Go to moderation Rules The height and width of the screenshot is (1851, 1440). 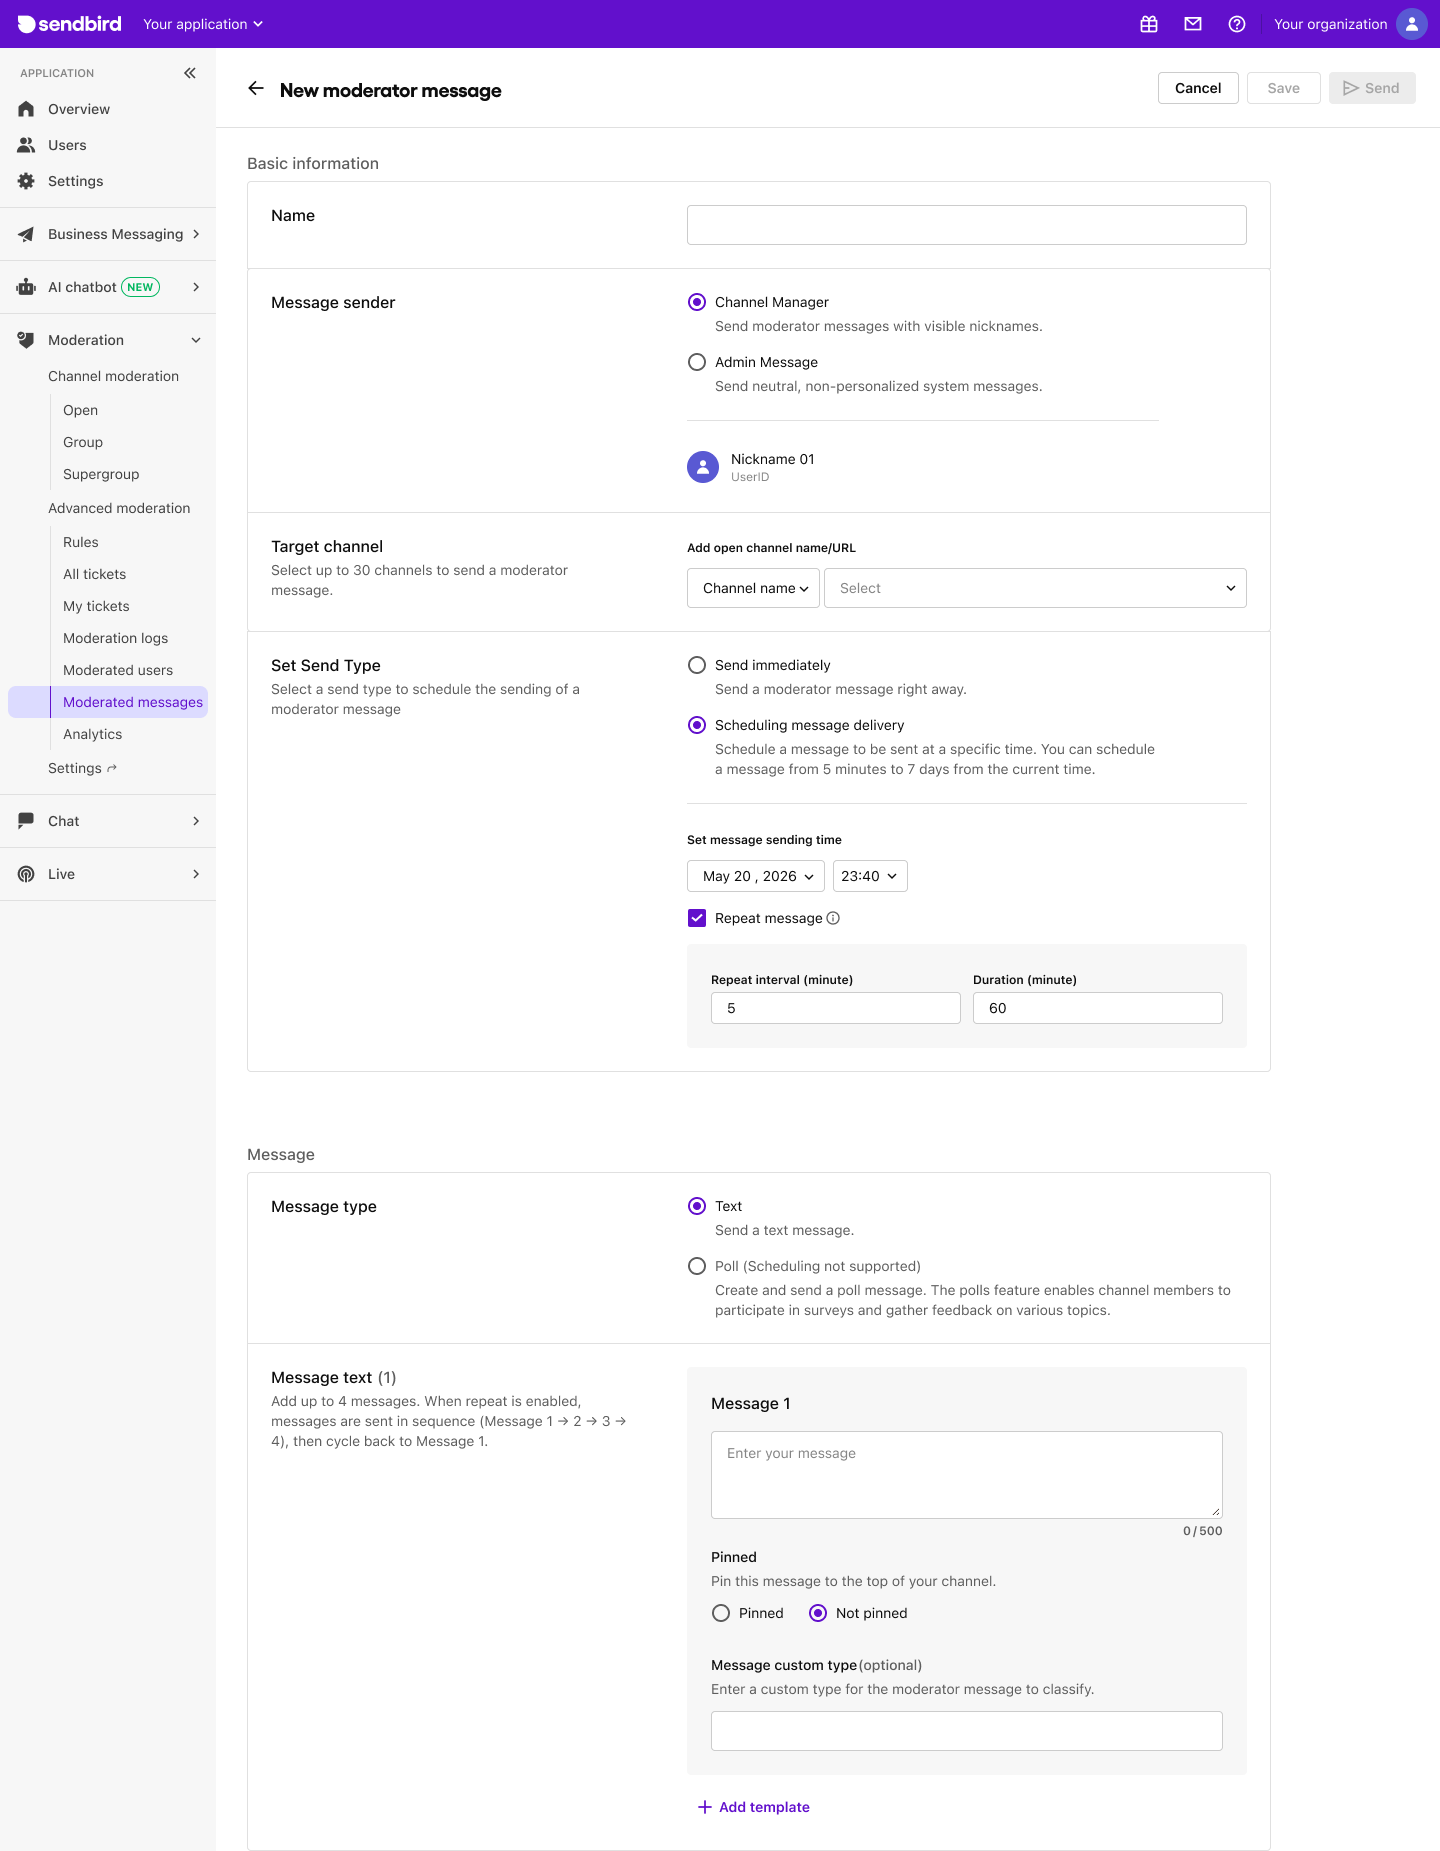(81, 542)
